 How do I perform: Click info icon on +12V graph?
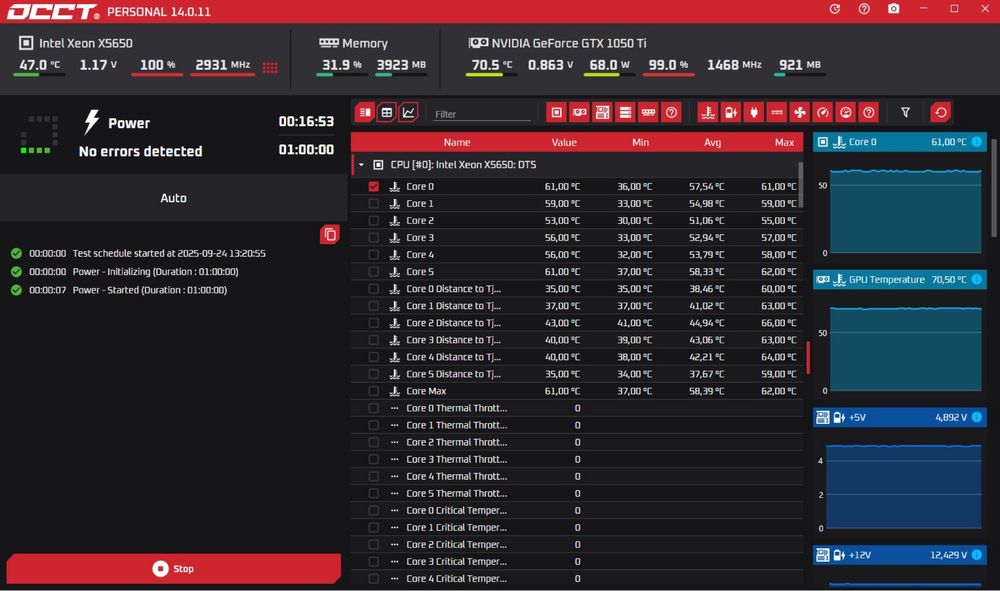coord(976,555)
